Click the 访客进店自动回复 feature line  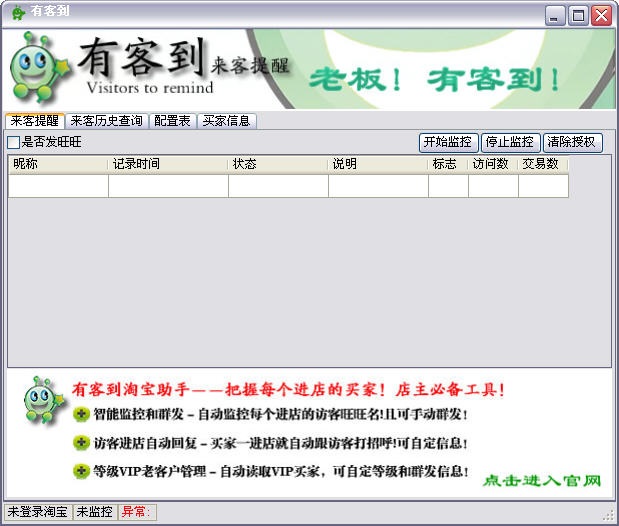pyautogui.click(x=280, y=443)
